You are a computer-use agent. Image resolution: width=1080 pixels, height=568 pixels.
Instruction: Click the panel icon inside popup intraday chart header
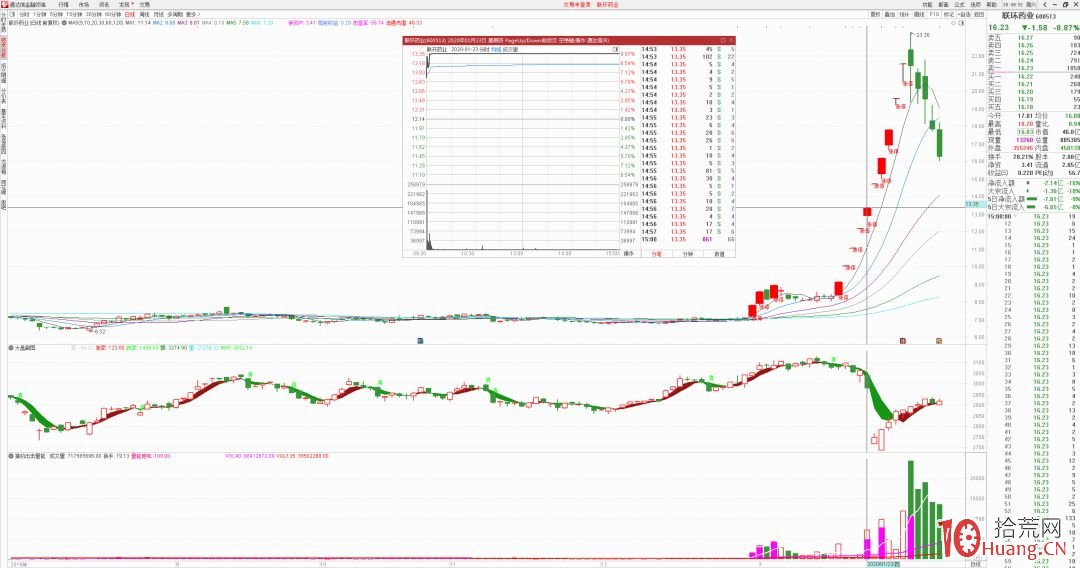tap(616, 50)
